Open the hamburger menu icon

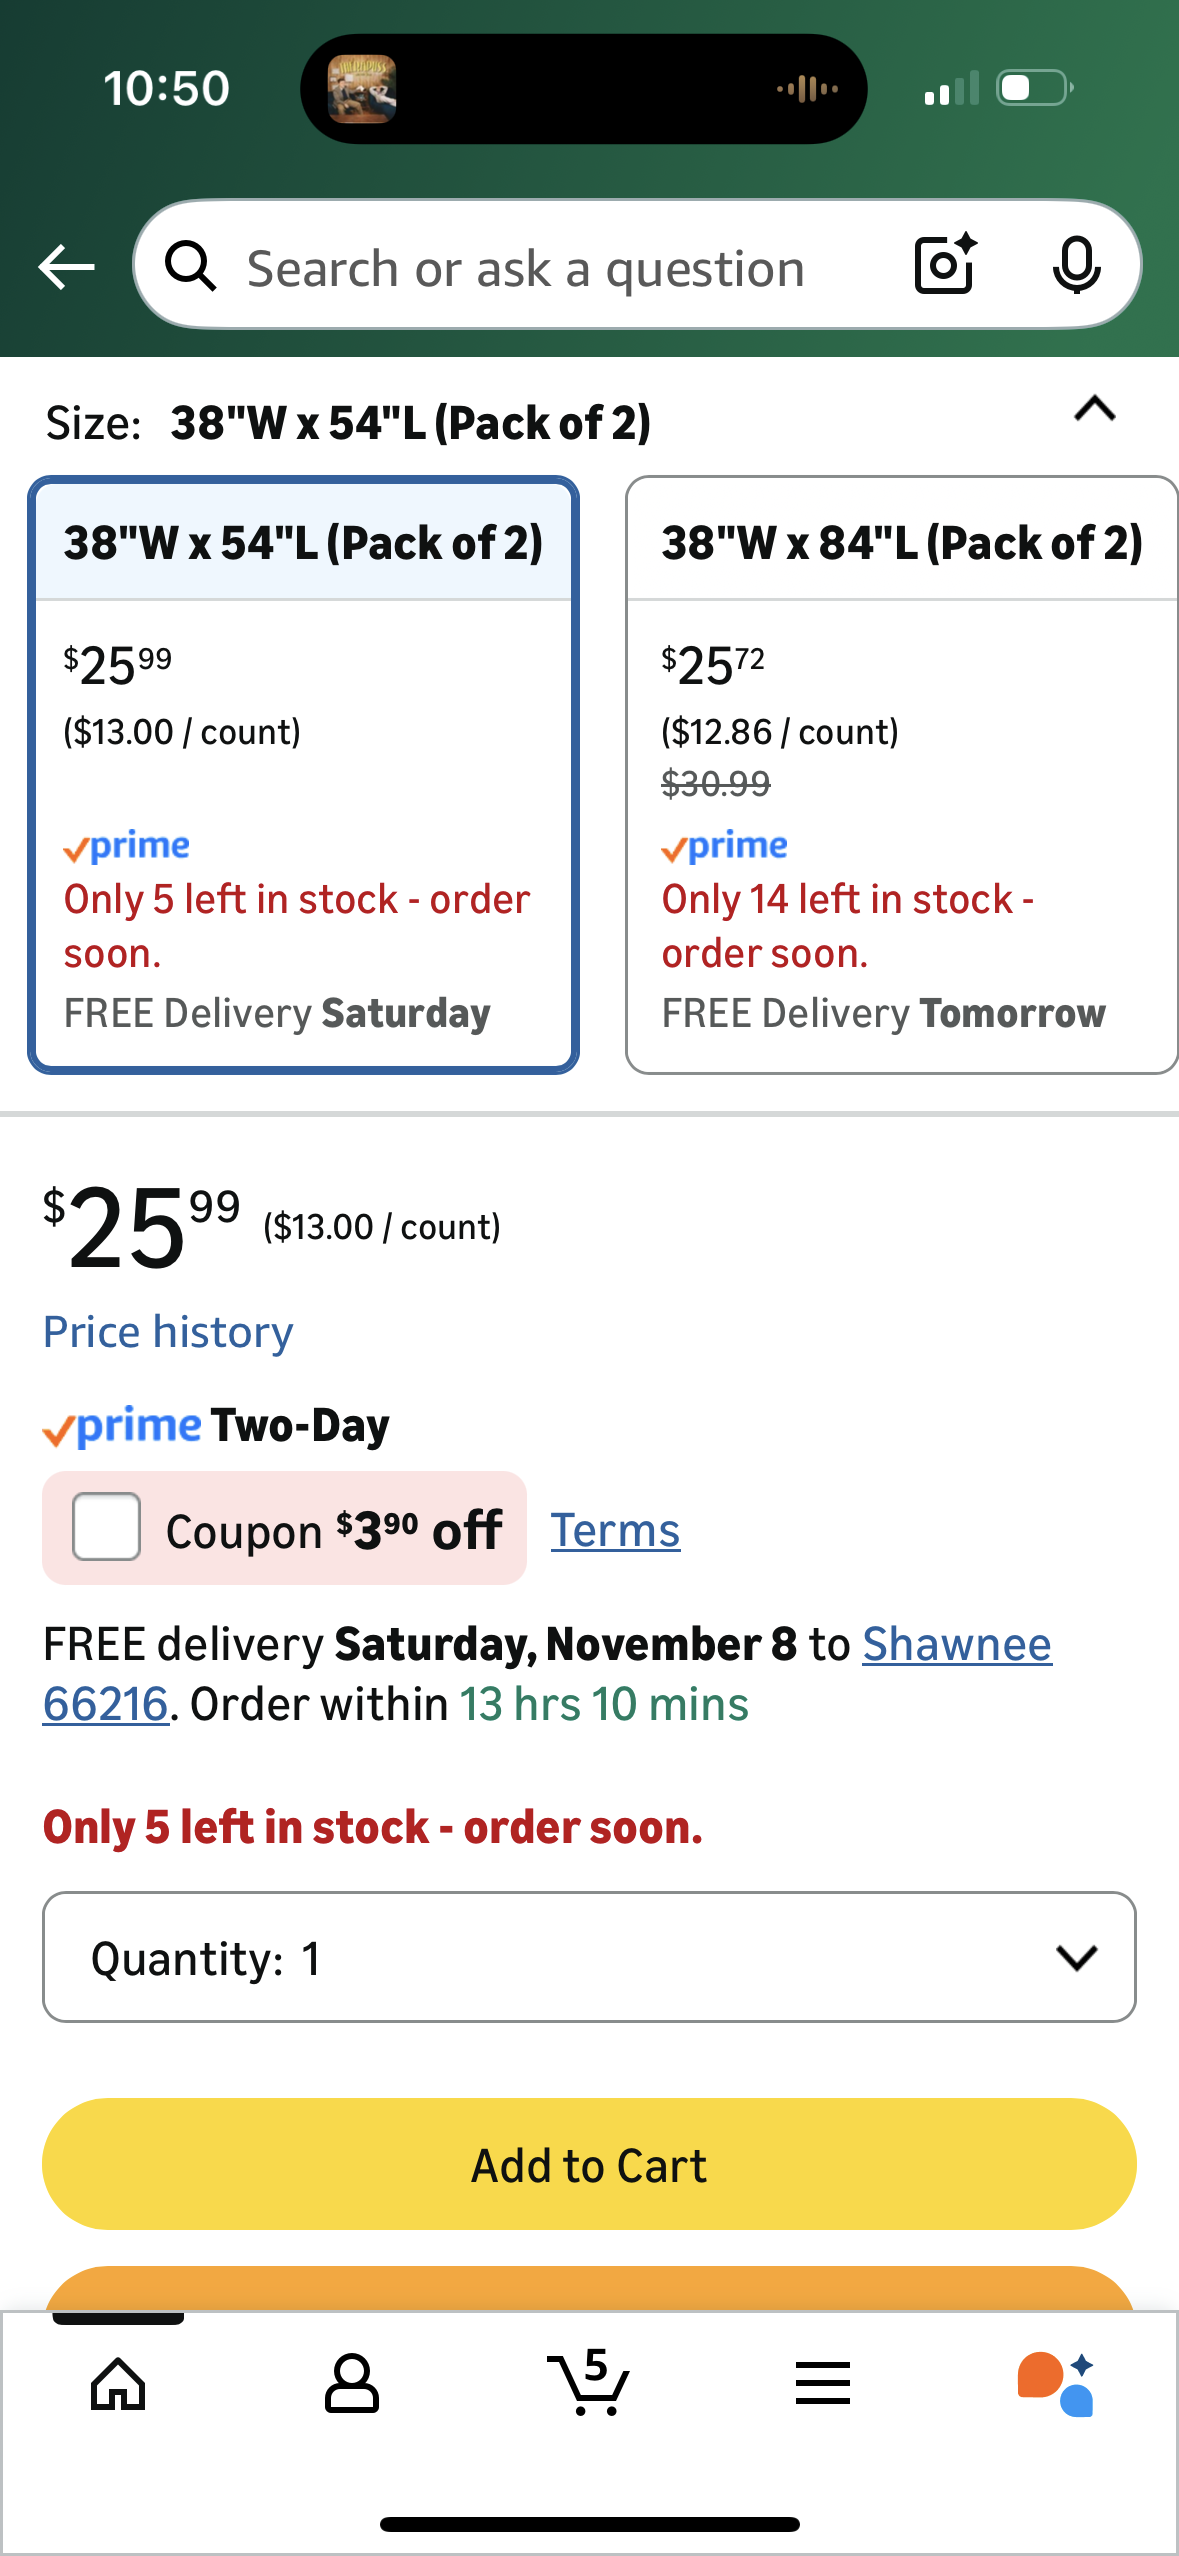[823, 2384]
